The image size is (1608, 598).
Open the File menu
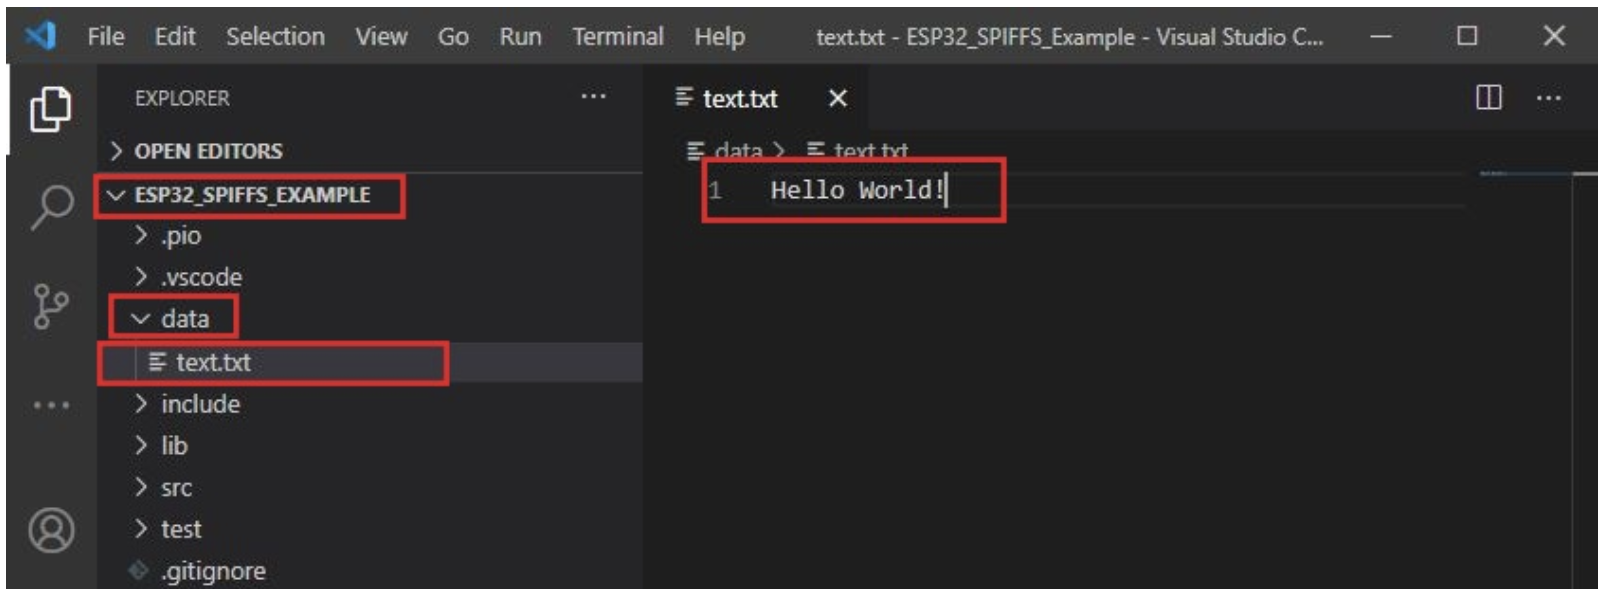pos(106,37)
